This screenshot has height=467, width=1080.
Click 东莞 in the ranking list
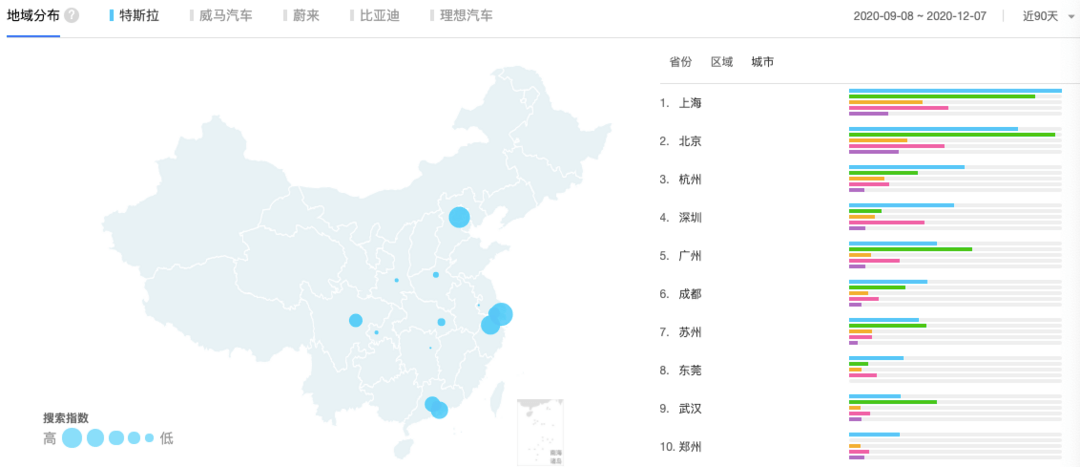690,371
